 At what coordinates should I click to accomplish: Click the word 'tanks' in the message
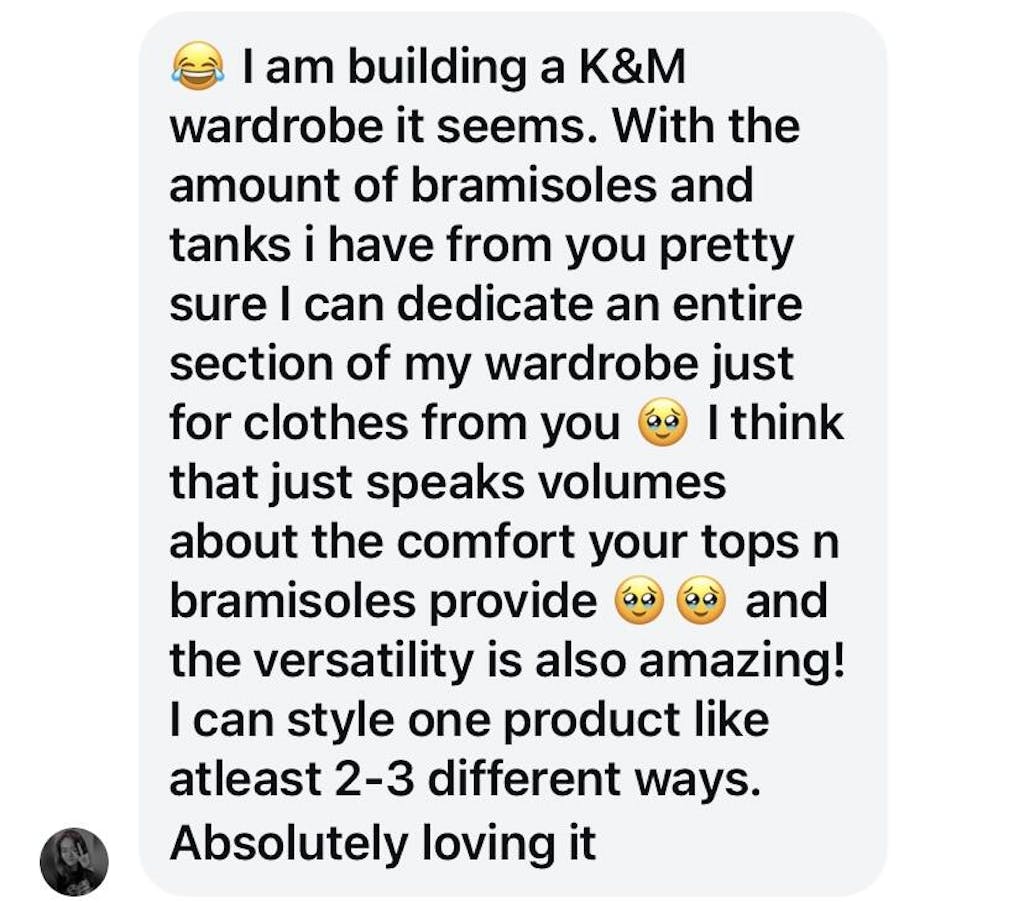click(x=230, y=244)
